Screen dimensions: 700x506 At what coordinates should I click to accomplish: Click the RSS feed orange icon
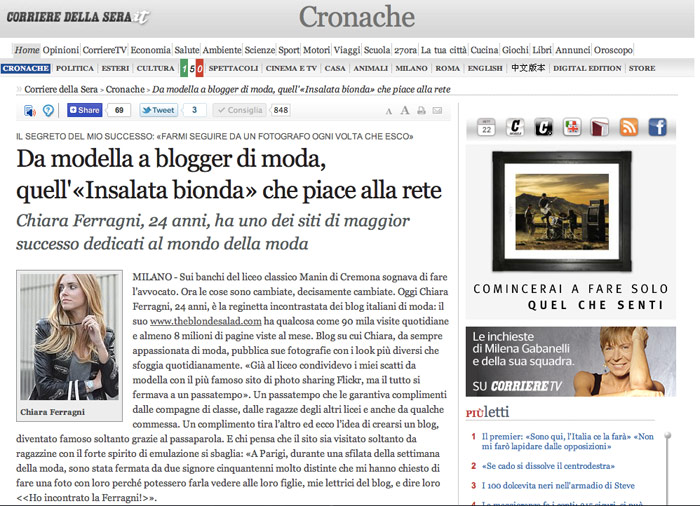click(x=628, y=127)
